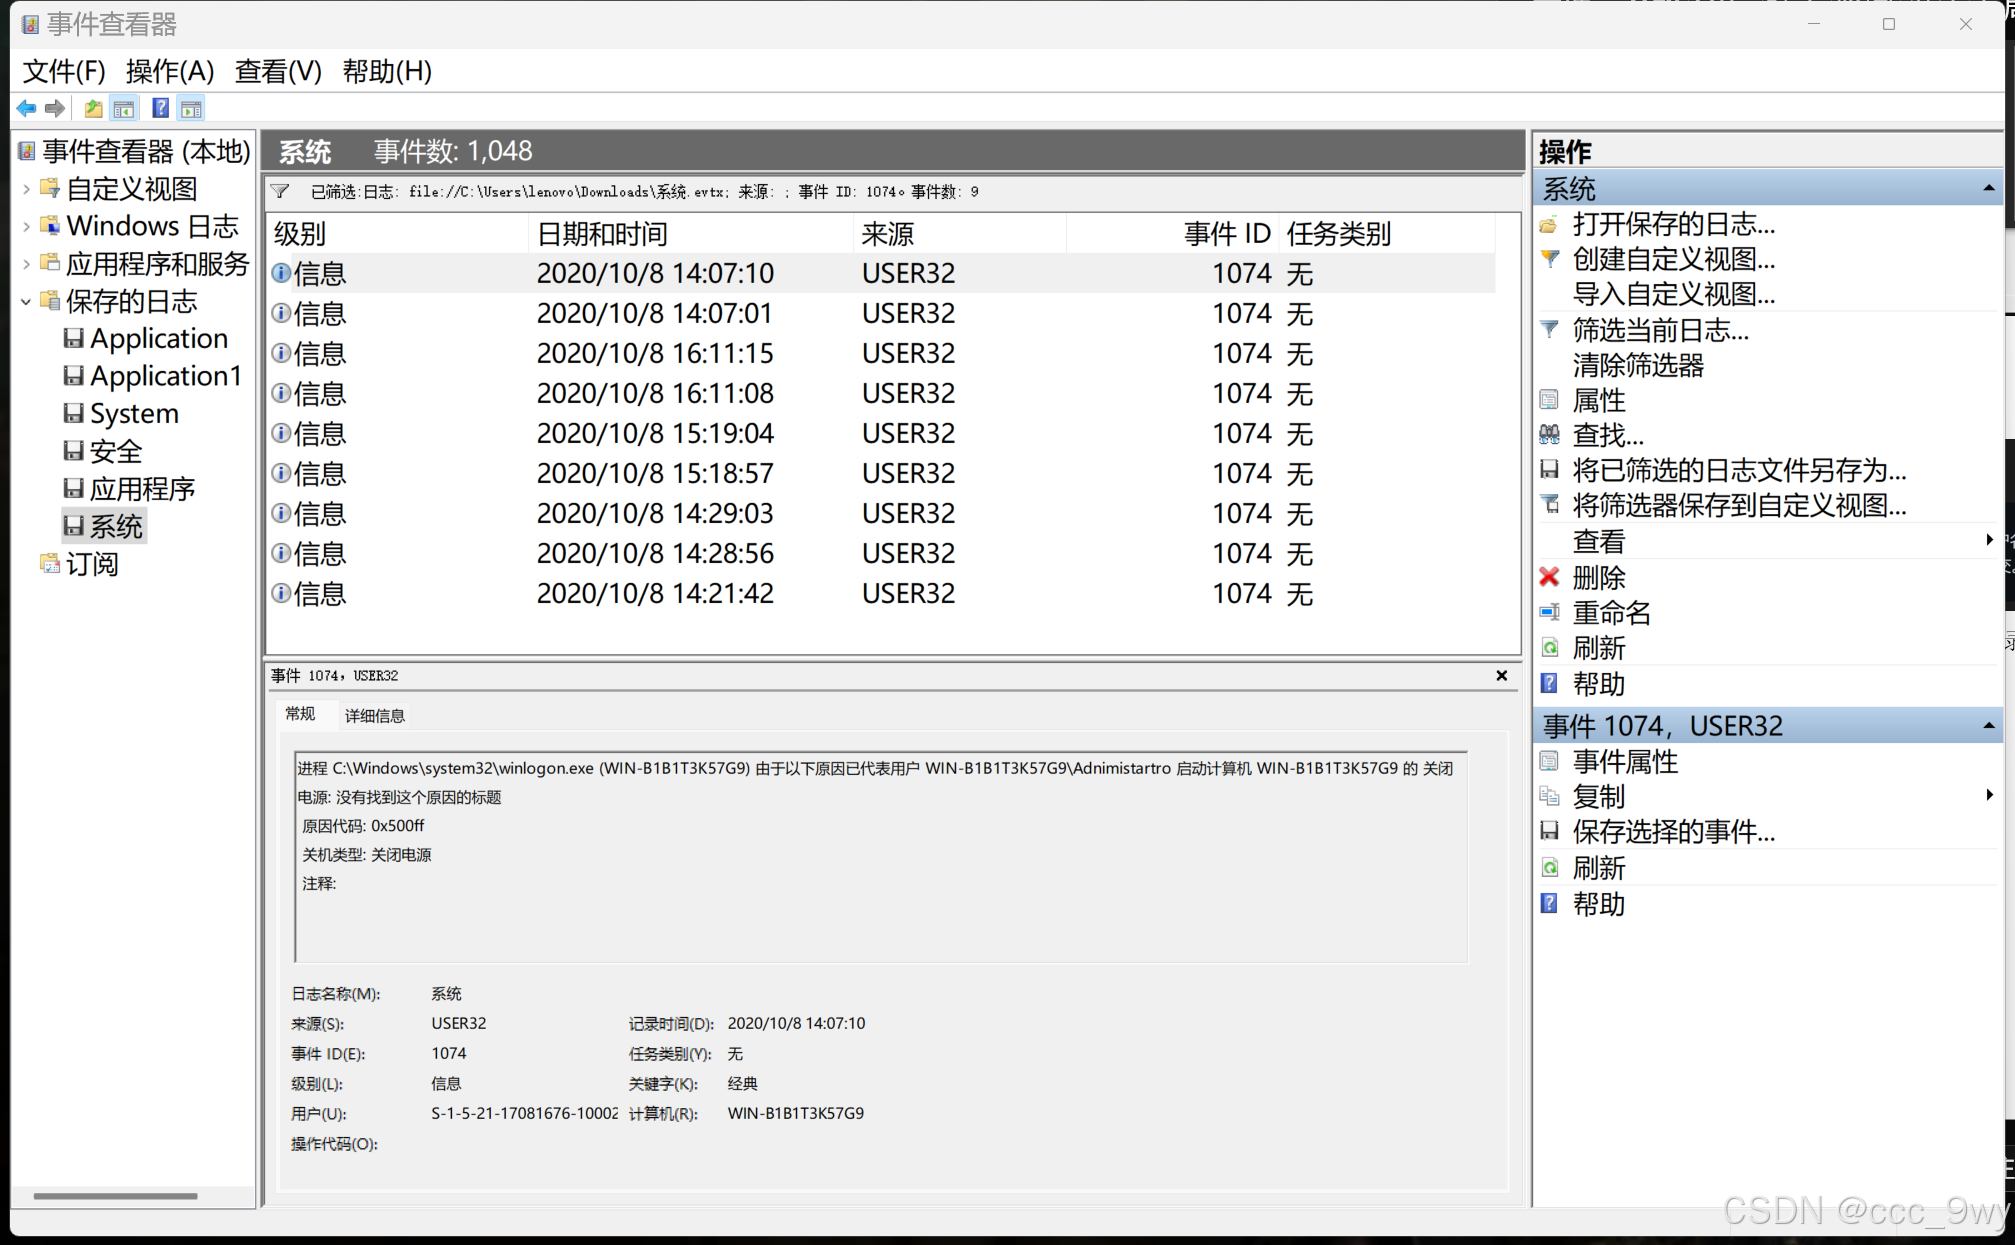
Task: Click the left pane horizontal scrollbar
Action: [x=115, y=1195]
